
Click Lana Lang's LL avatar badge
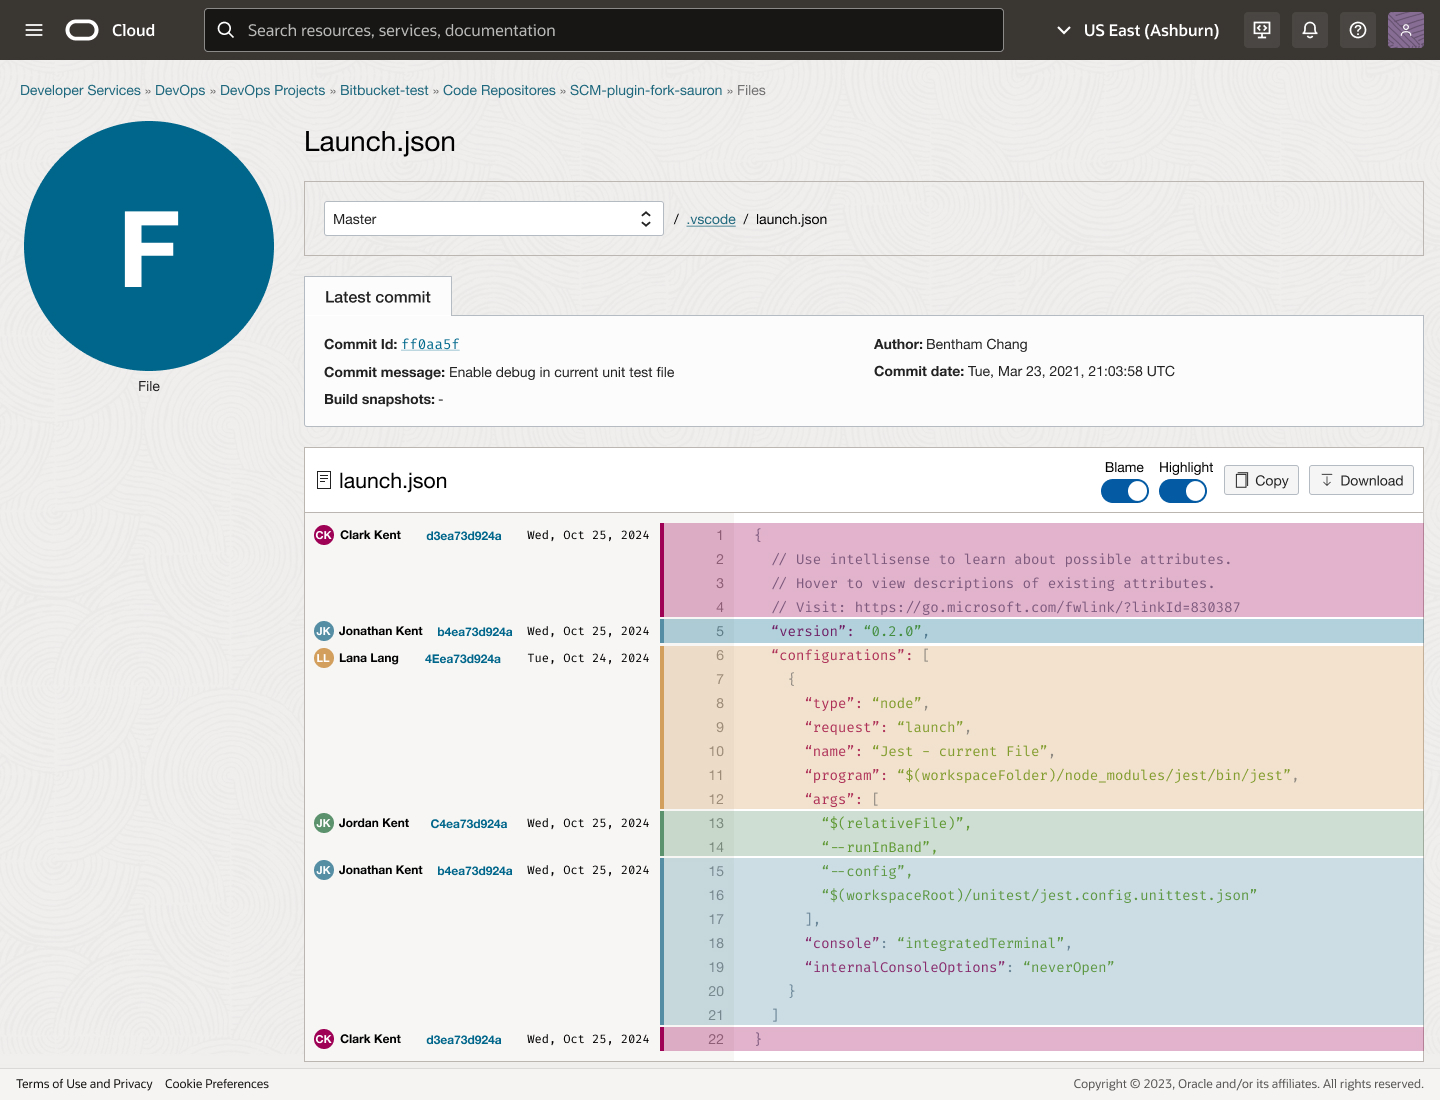click(324, 658)
